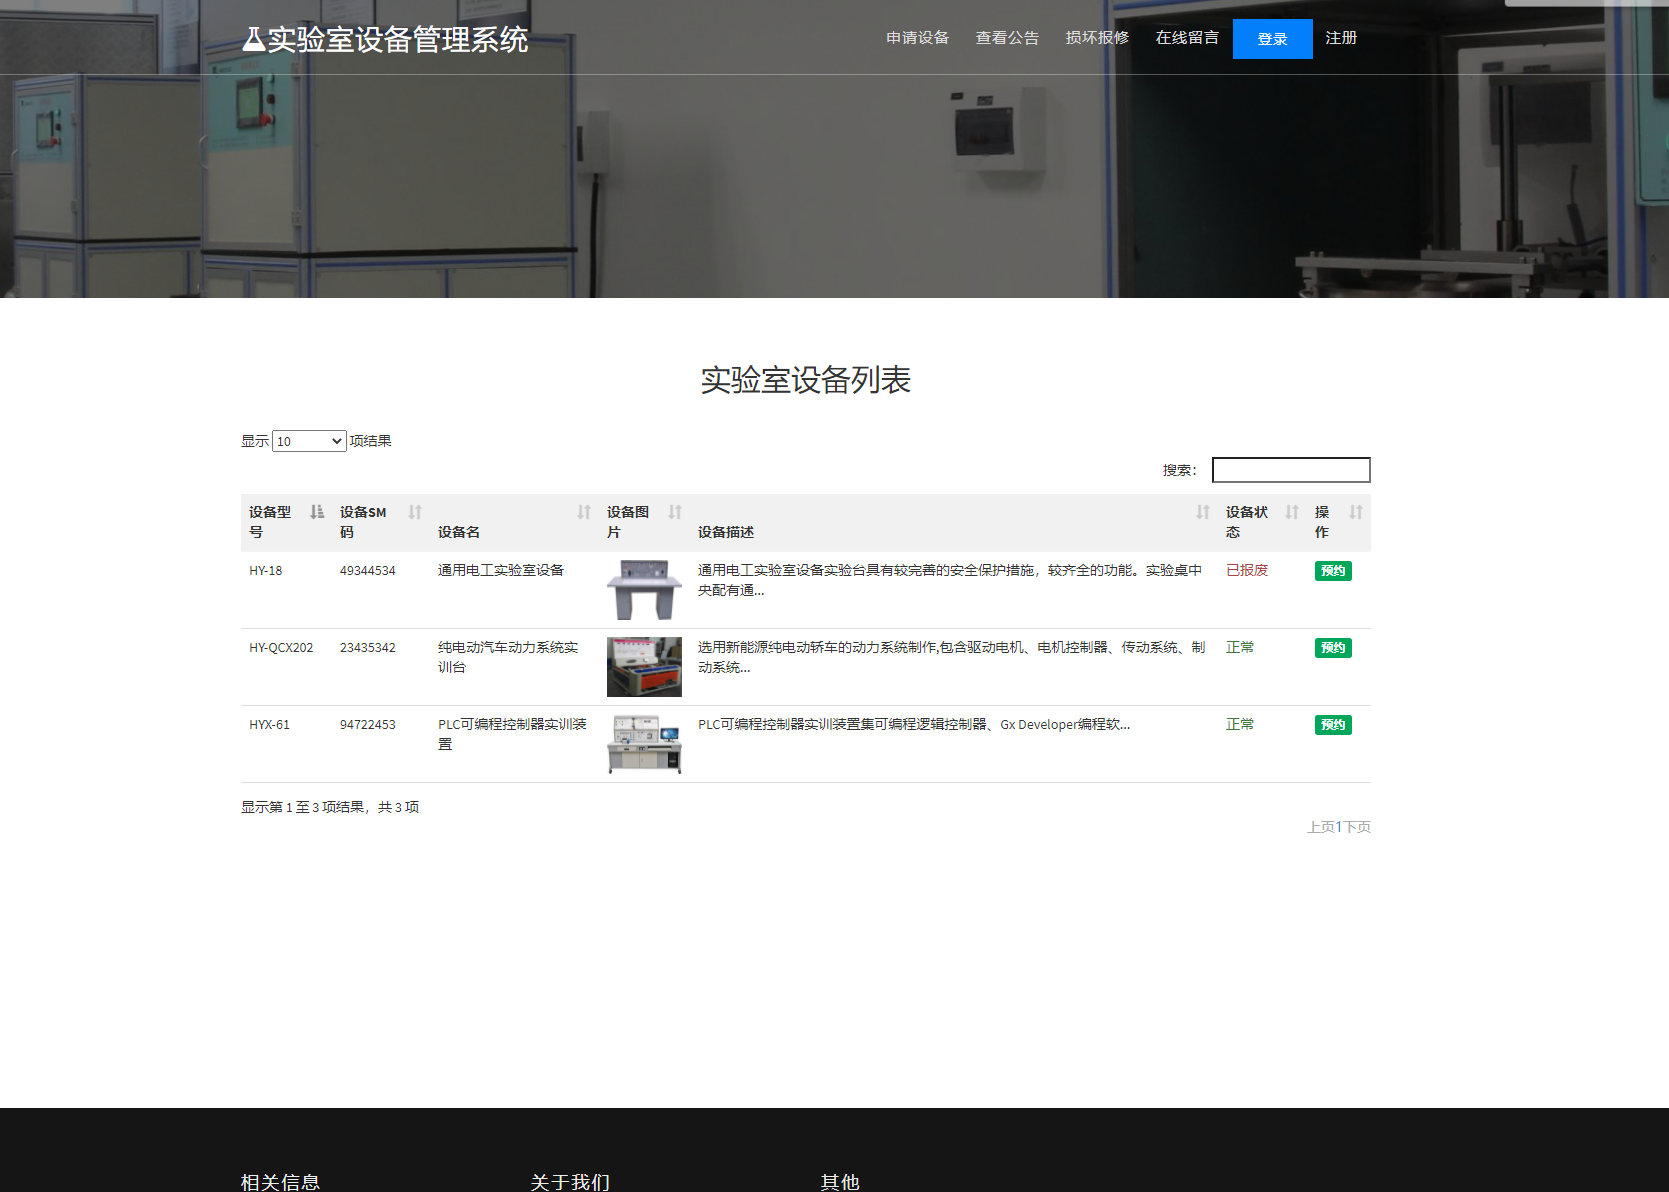The height and width of the screenshot is (1192, 1669).
Task: Sort the 设备描述 column
Action: (1202, 512)
